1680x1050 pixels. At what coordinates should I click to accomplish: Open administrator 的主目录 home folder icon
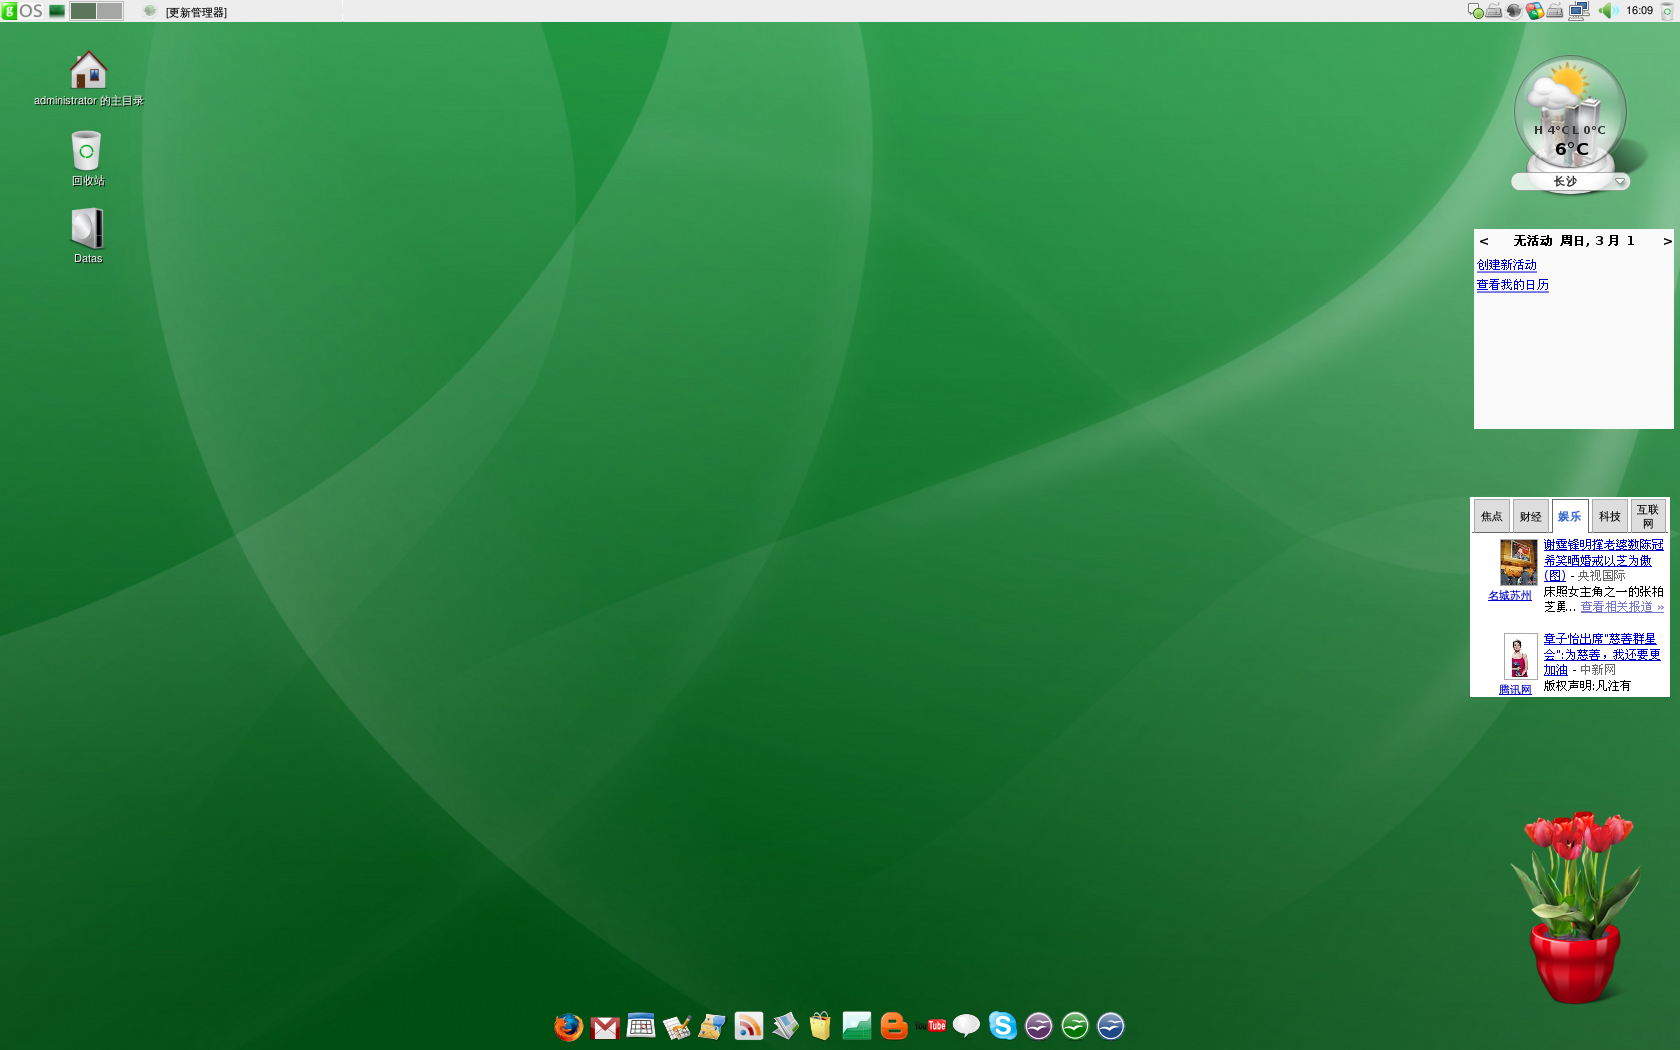tap(88, 78)
